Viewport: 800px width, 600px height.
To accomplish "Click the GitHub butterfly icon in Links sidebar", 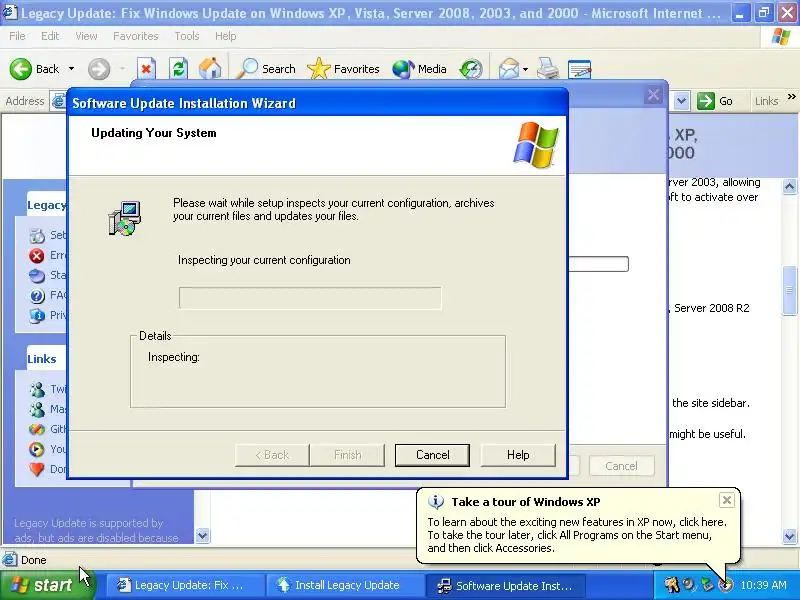I will pos(37,430).
